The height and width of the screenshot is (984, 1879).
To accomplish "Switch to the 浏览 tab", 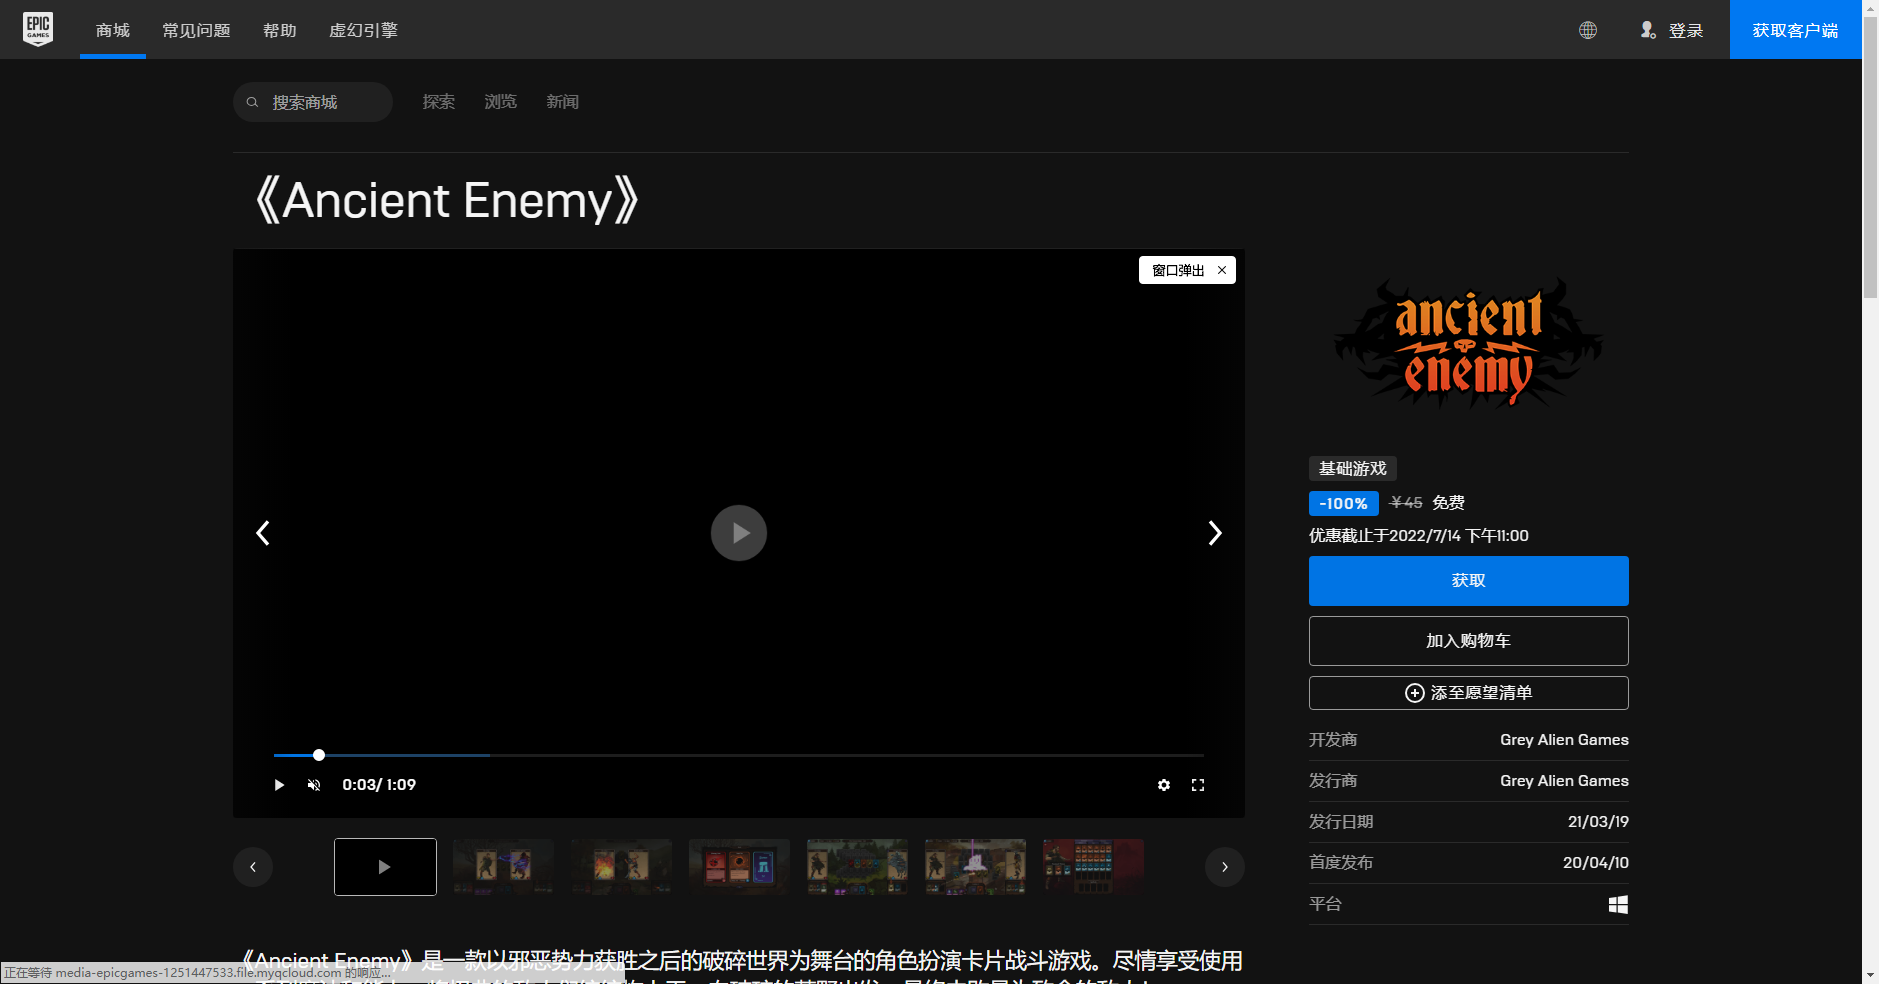I will (499, 101).
